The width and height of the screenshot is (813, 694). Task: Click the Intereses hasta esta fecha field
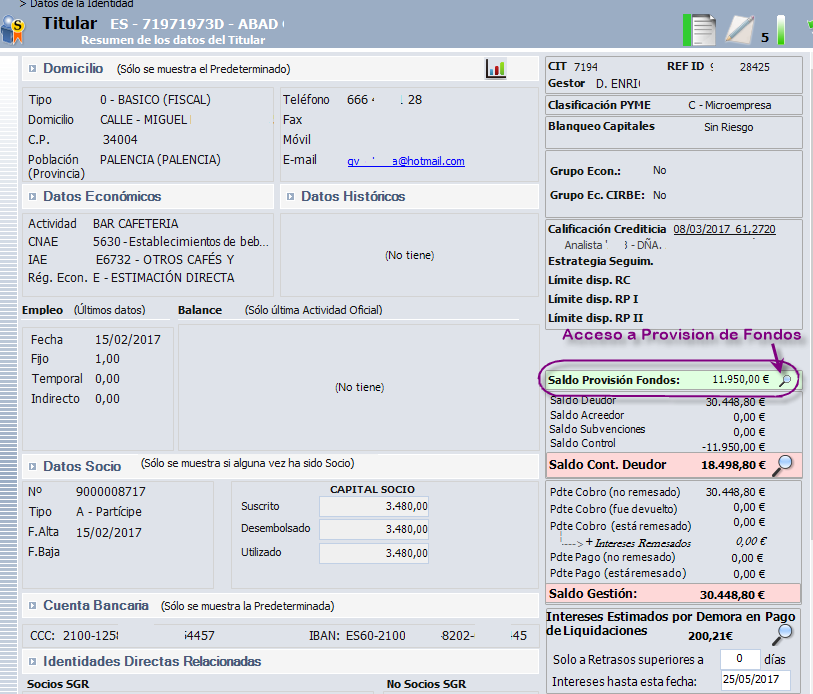coord(755,679)
